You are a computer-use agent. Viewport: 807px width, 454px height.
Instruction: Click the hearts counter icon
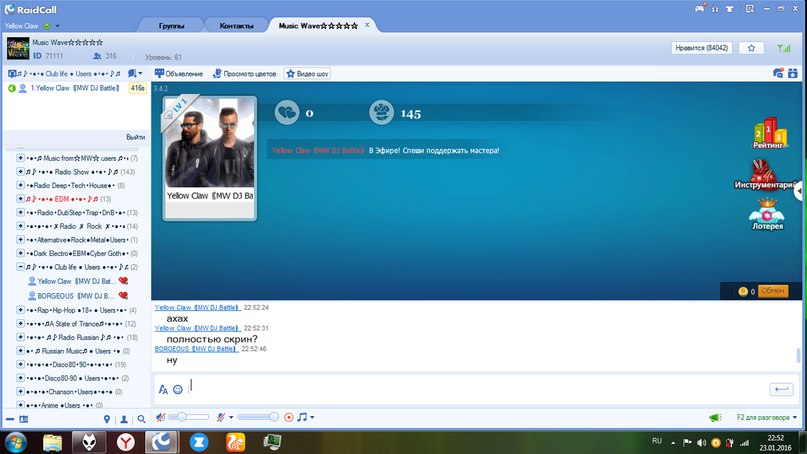pyautogui.click(x=287, y=112)
